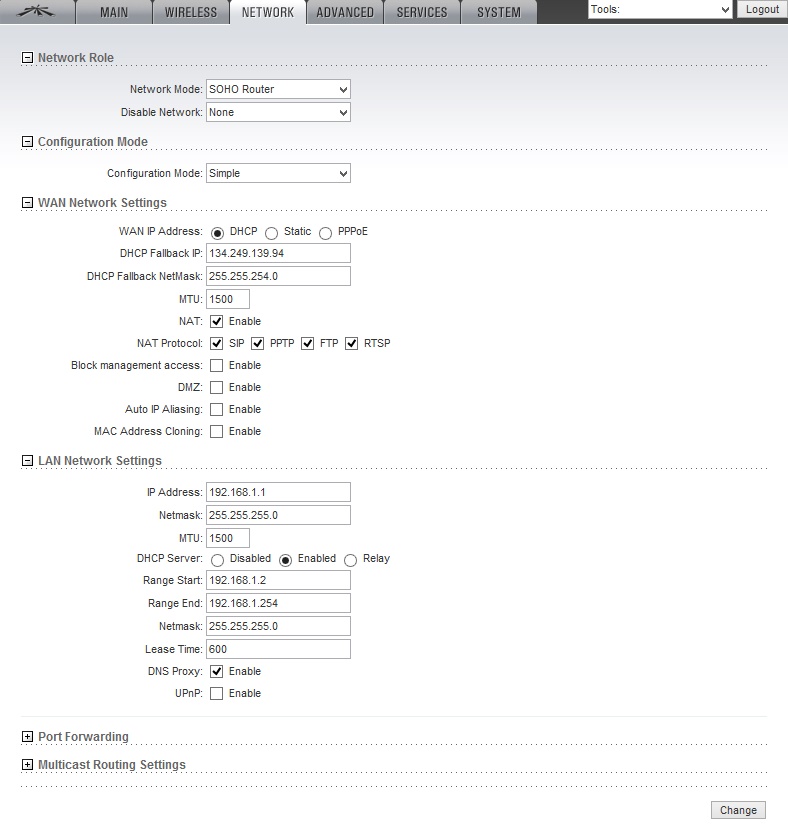Expand the Port Forwarding section
The height and width of the screenshot is (837, 788).
click(27, 737)
